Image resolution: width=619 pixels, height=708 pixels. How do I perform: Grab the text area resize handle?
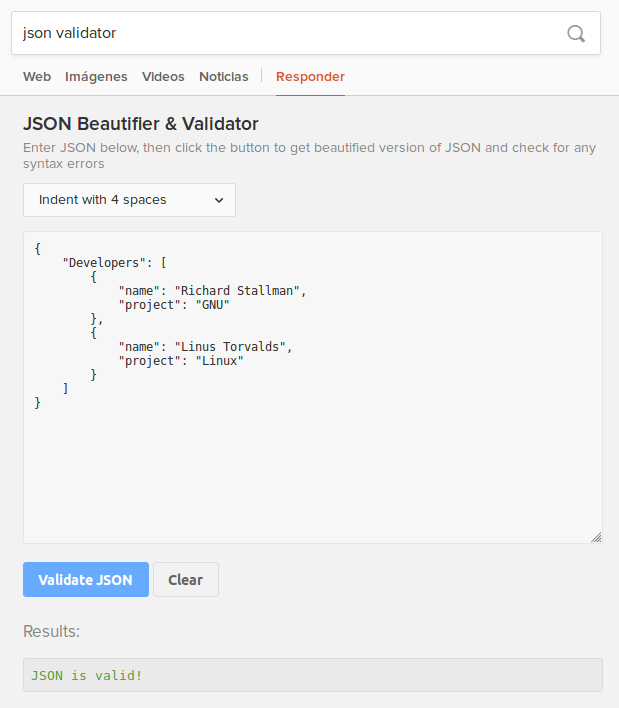pyautogui.click(x=596, y=537)
